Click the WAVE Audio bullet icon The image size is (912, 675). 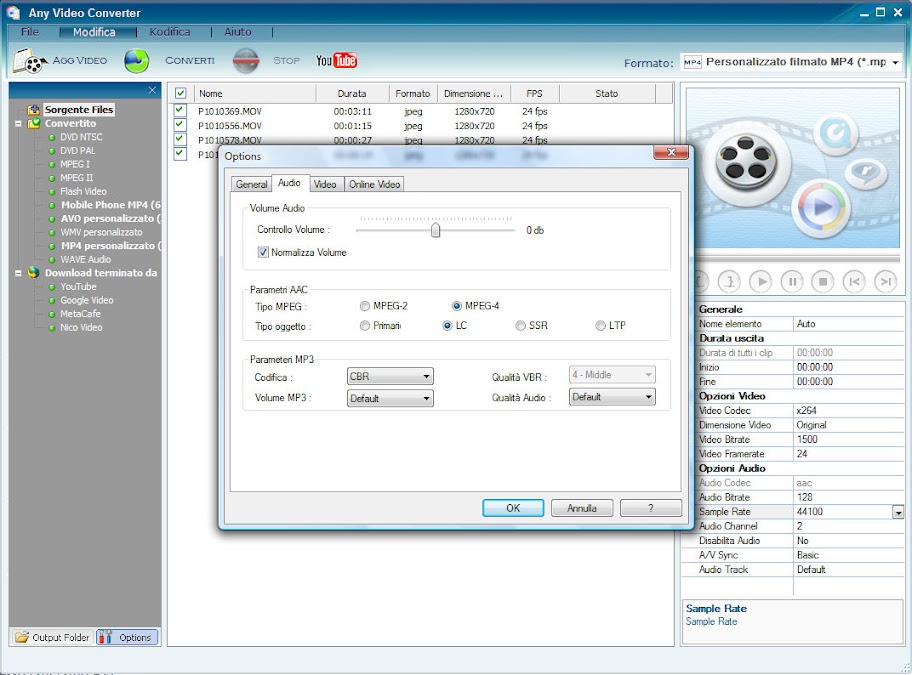click(x=52, y=259)
